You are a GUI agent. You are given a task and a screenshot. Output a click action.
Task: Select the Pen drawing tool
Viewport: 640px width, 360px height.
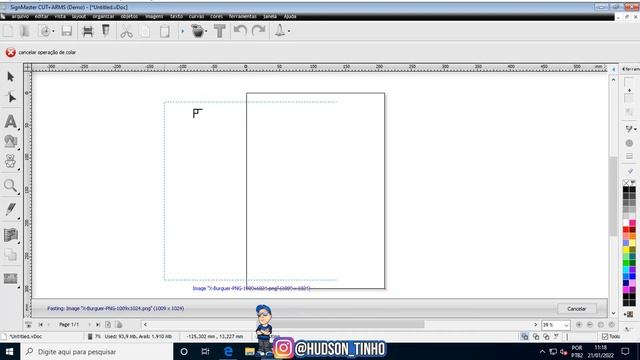pos(11,209)
